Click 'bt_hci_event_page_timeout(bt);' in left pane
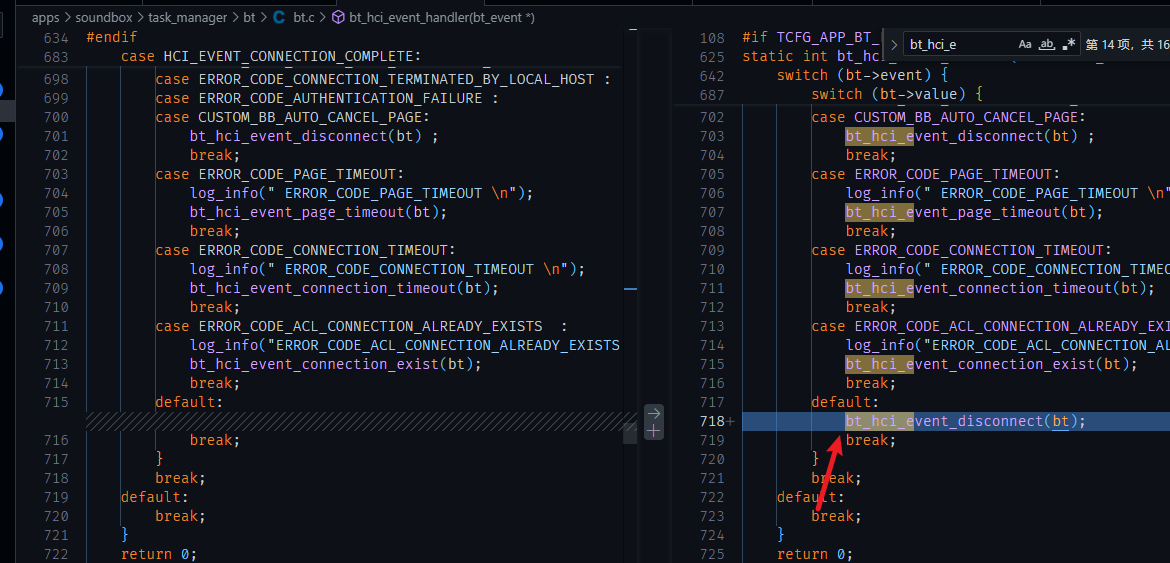The height and width of the screenshot is (563, 1170). pos(319,212)
